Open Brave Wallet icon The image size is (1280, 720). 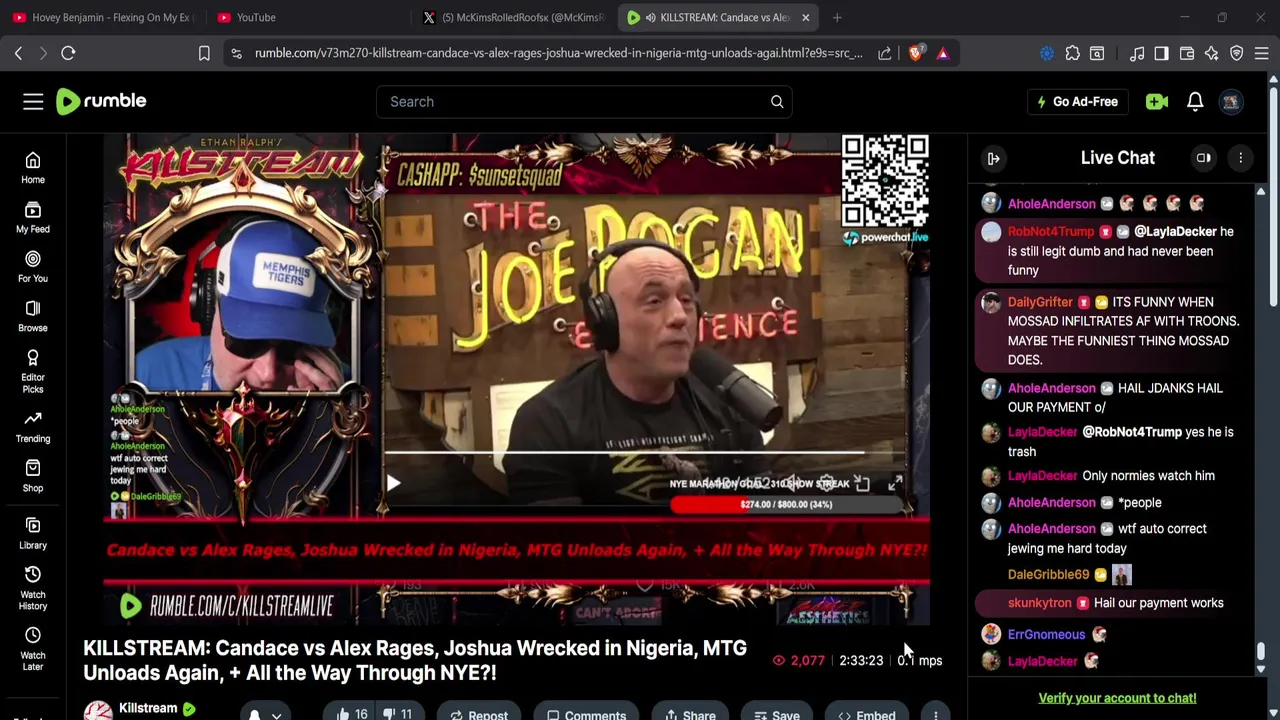click(1187, 53)
